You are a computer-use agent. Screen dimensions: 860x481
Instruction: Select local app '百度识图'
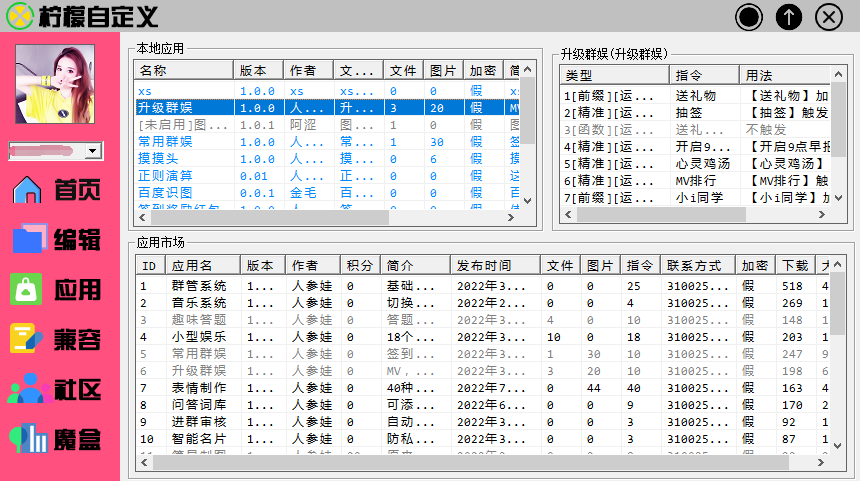coord(327,193)
